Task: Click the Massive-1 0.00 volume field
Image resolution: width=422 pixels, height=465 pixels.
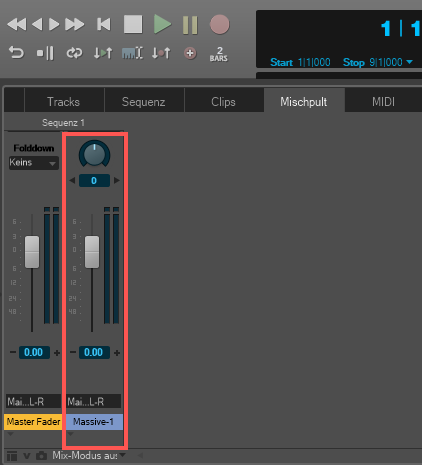Action: 94,352
